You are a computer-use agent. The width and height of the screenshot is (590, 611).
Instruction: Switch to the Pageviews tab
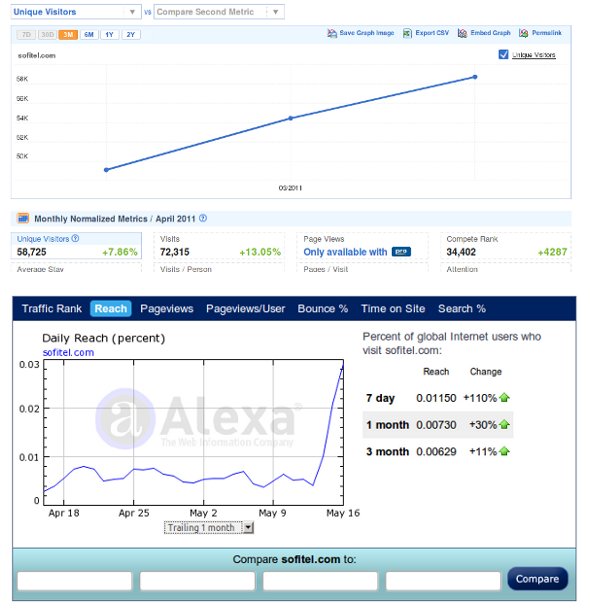(x=167, y=309)
